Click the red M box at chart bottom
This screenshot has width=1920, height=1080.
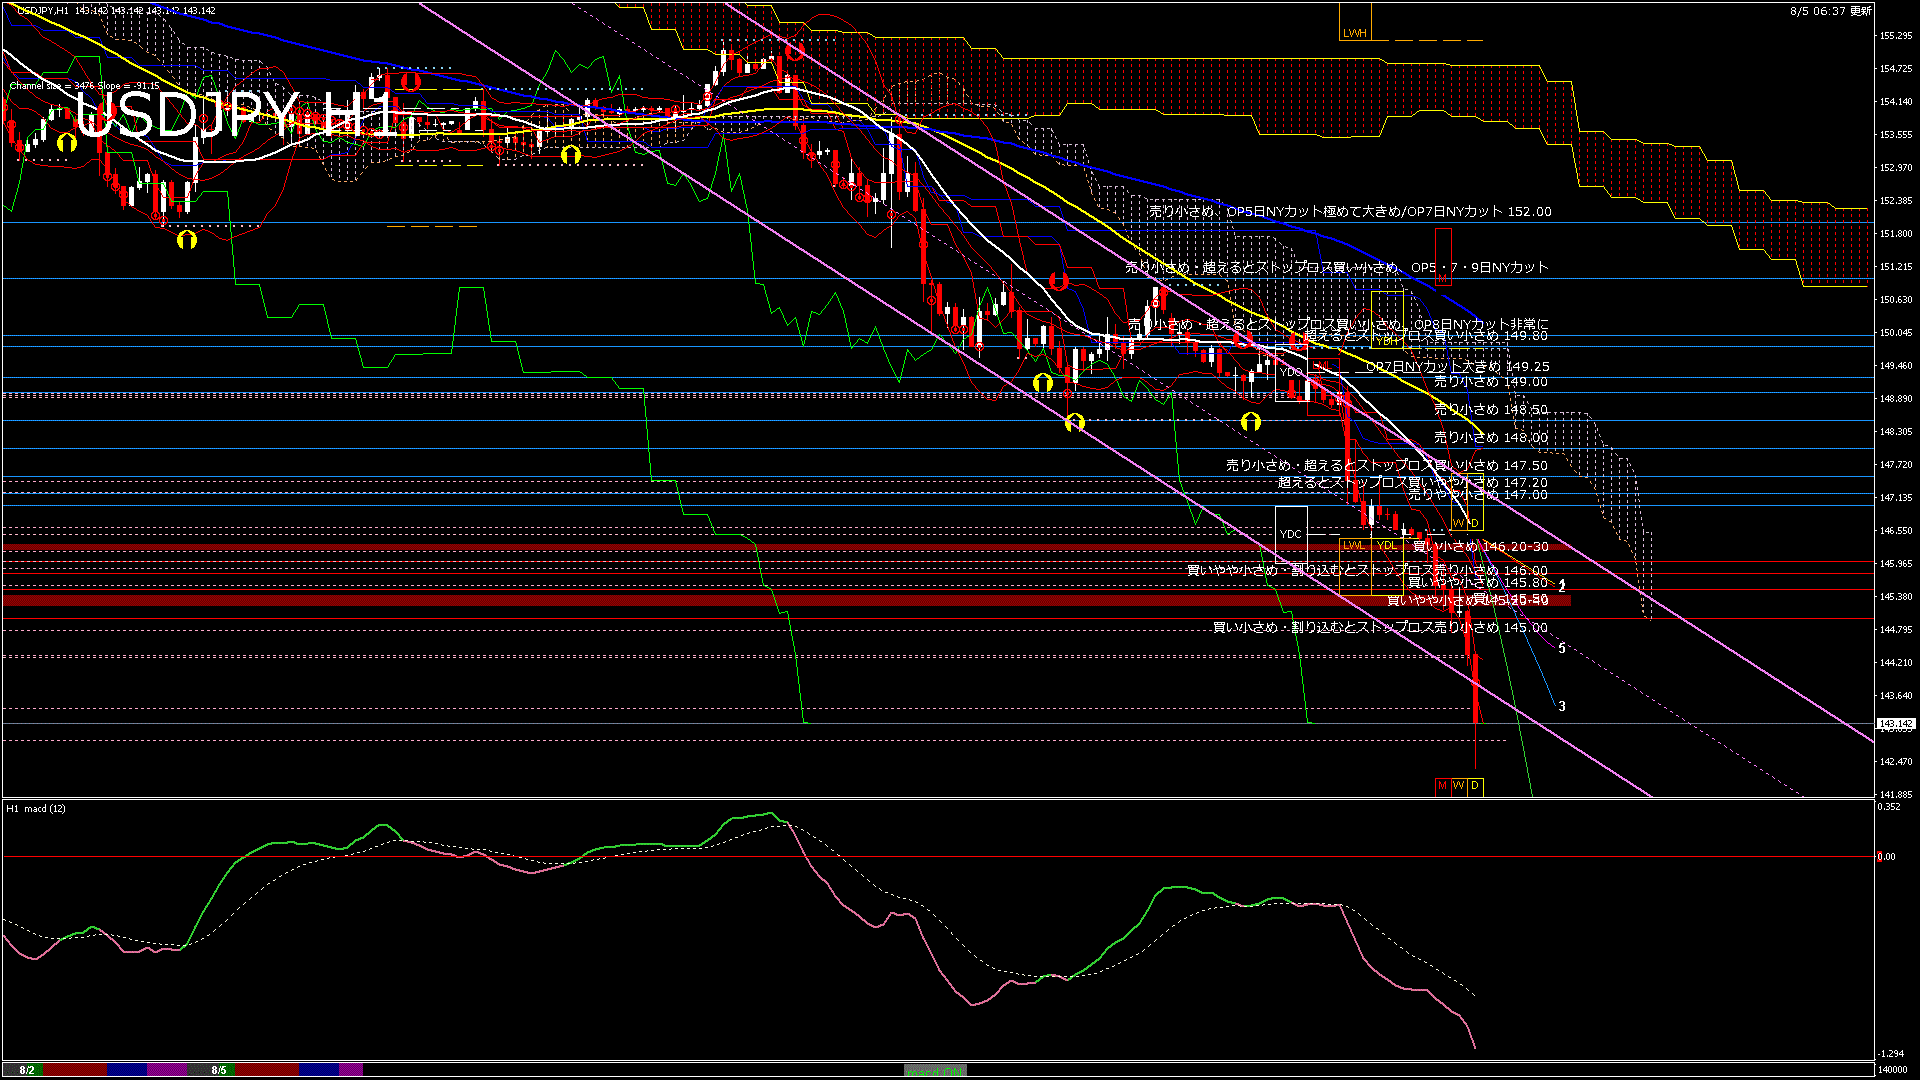[1442, 786]
